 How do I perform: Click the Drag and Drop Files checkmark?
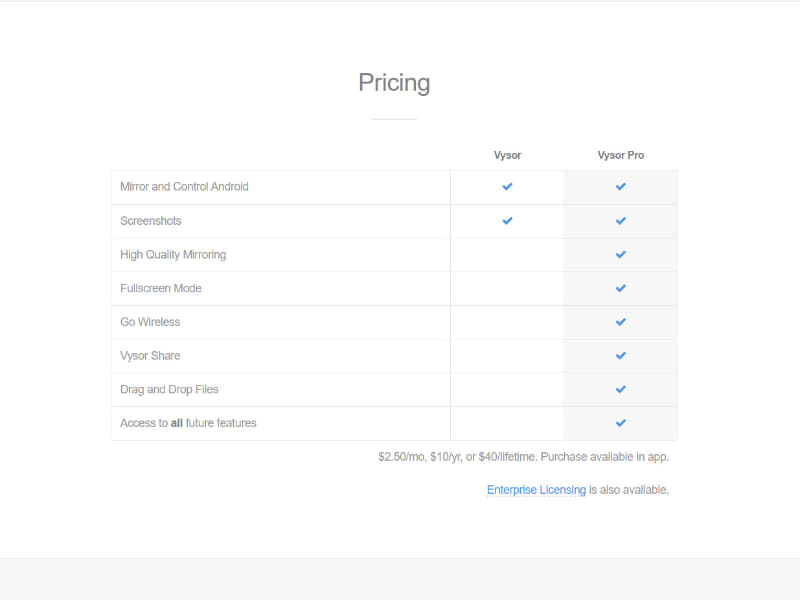(x=620, y=390)
